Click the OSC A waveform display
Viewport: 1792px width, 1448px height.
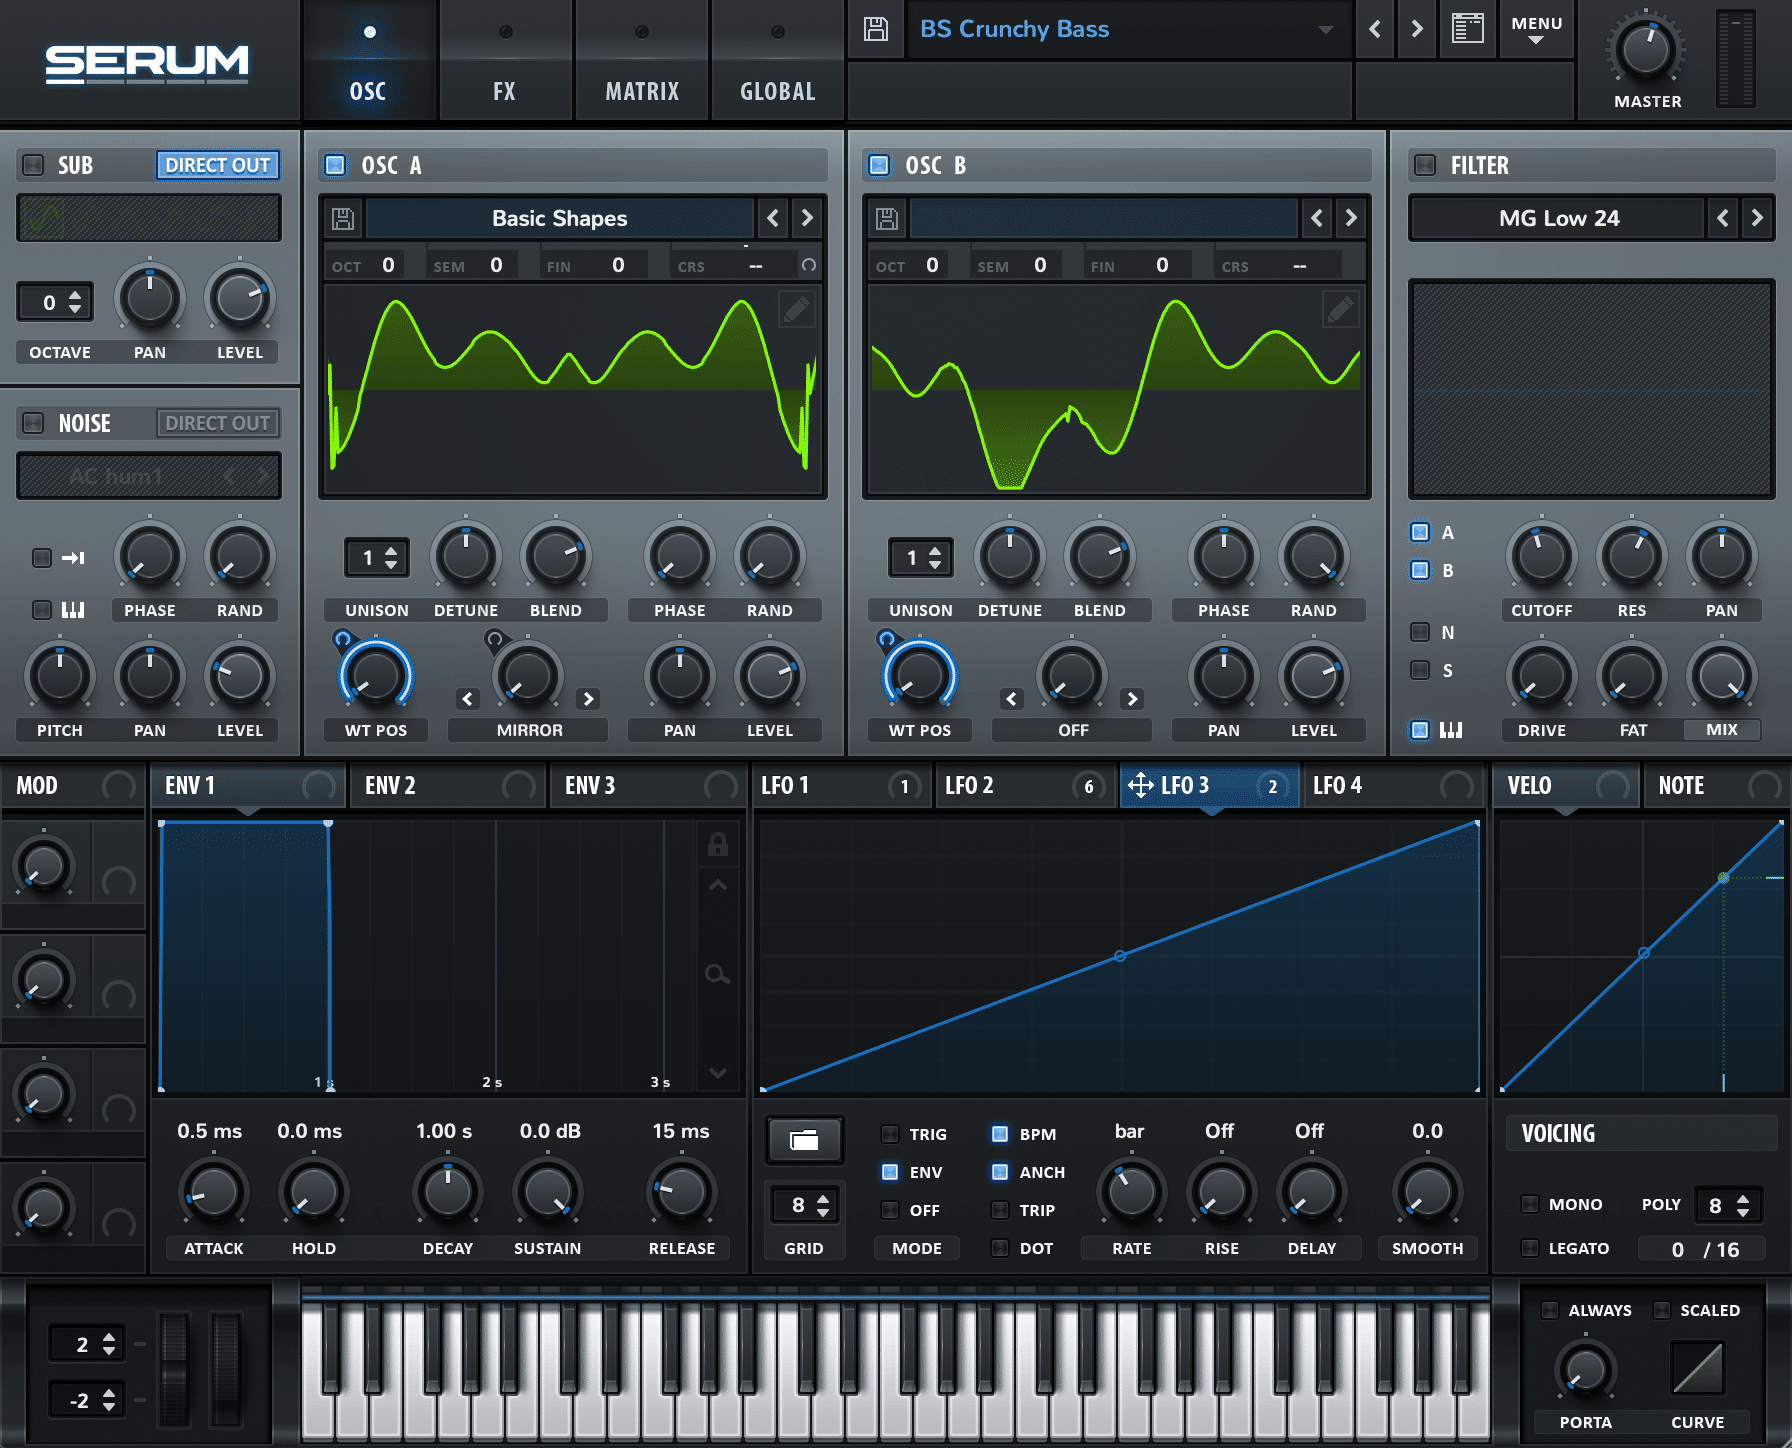point(572,390)
